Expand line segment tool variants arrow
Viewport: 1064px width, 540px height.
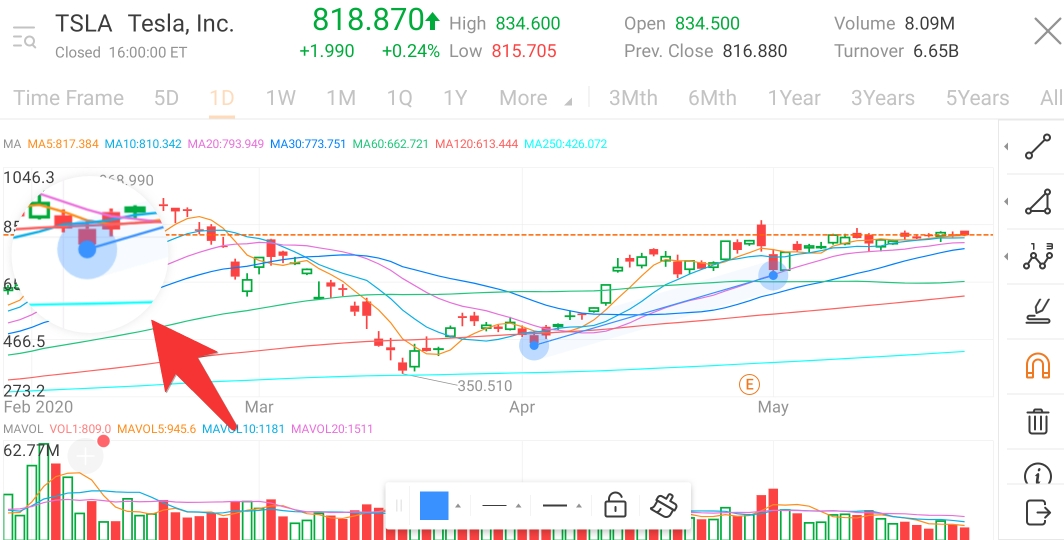click(1006, 147)
